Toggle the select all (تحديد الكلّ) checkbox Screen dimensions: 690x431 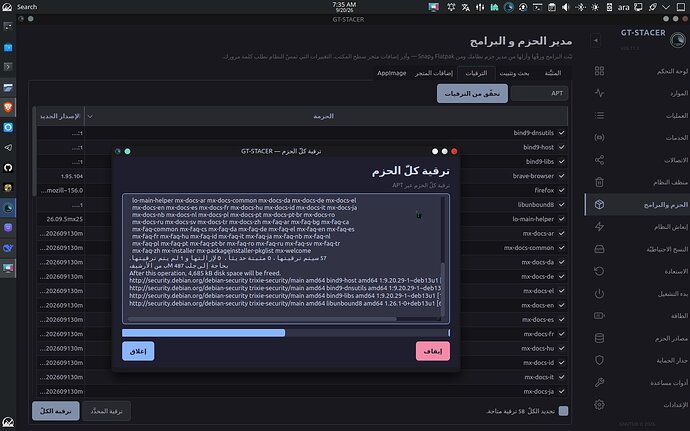click(563, 411)
